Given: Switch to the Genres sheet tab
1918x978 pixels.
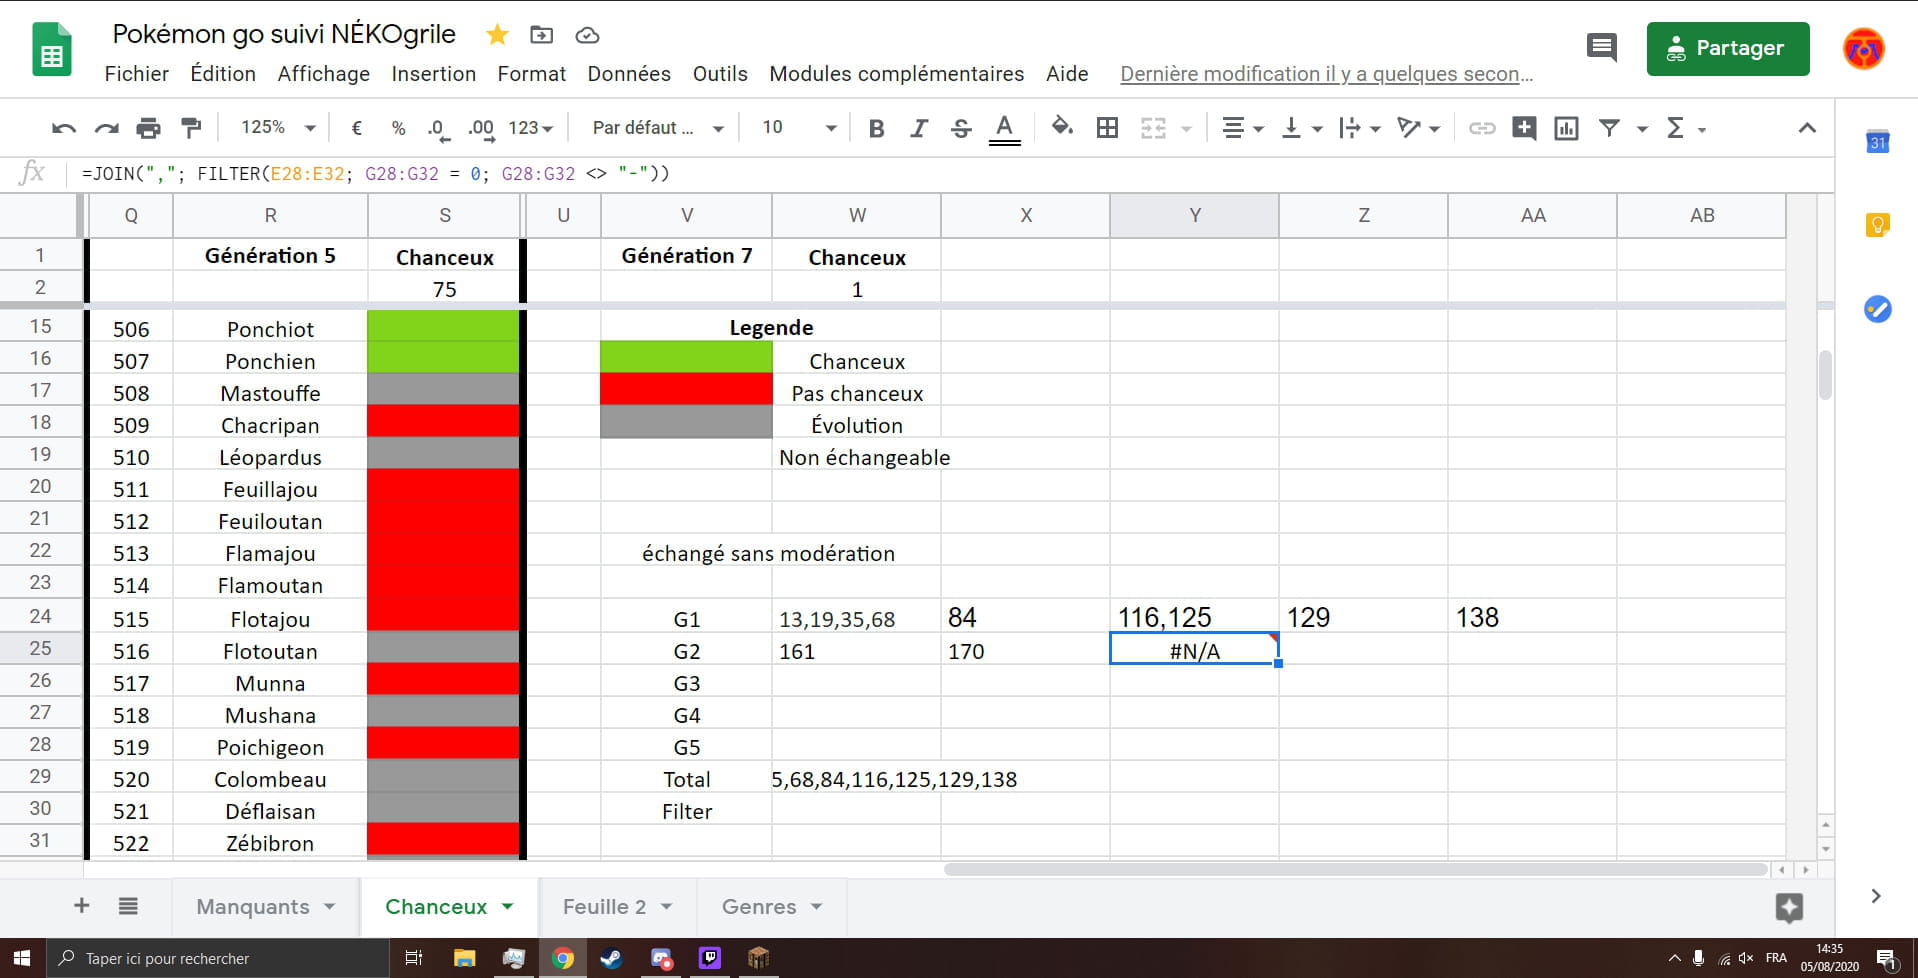Looking at the screenshot, I should (x=759, y=907).
